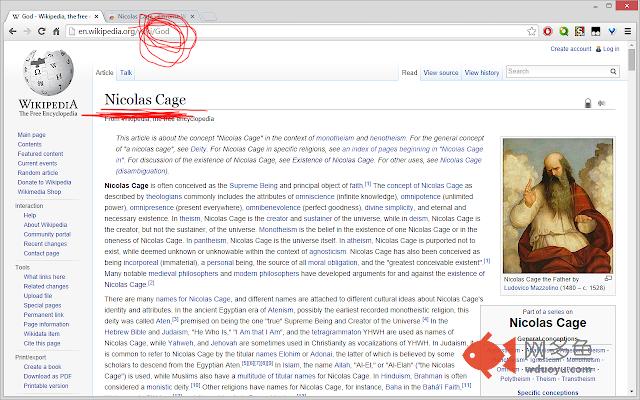The image size is (640, 400).
Task: Open the Main page sidebar link
Action: point(31,135)
